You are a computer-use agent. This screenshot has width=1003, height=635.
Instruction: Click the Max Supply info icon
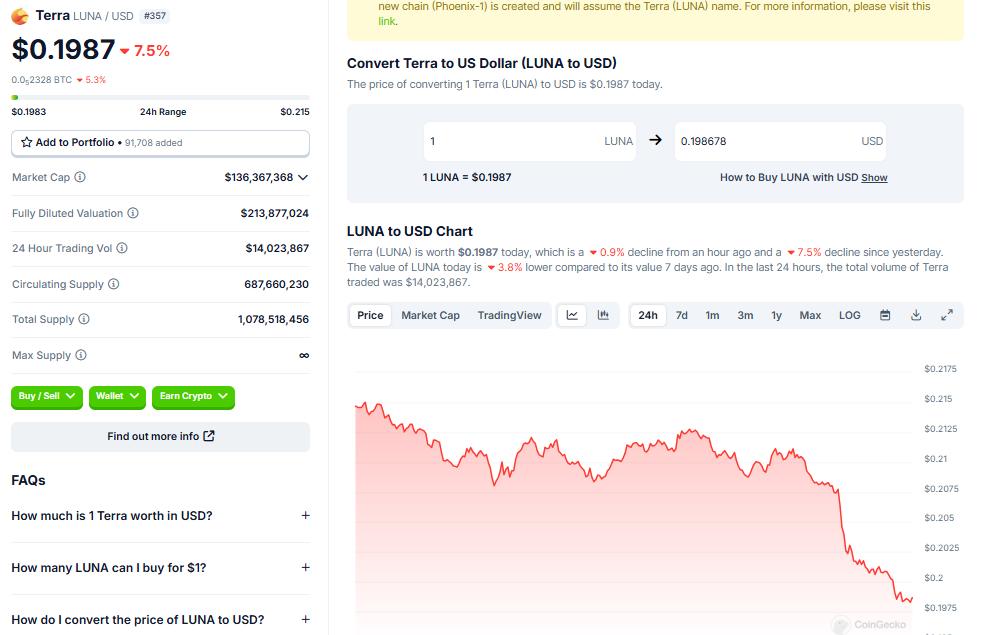pyautogui.click(x=81, y=355)
